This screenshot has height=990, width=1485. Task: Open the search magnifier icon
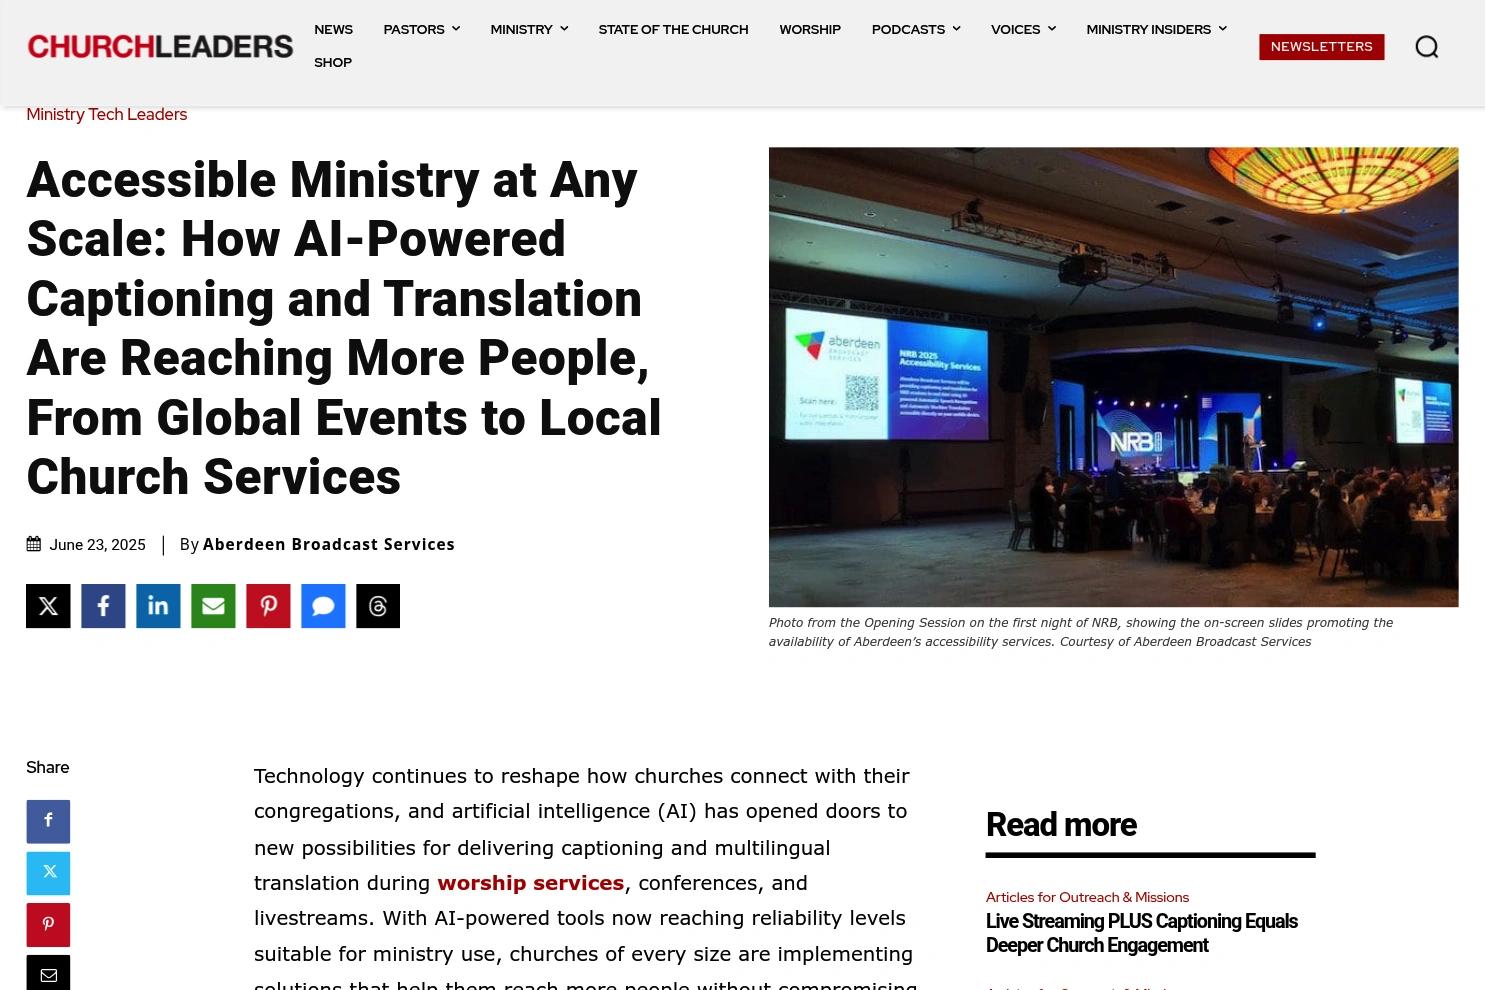[1426, 47]
